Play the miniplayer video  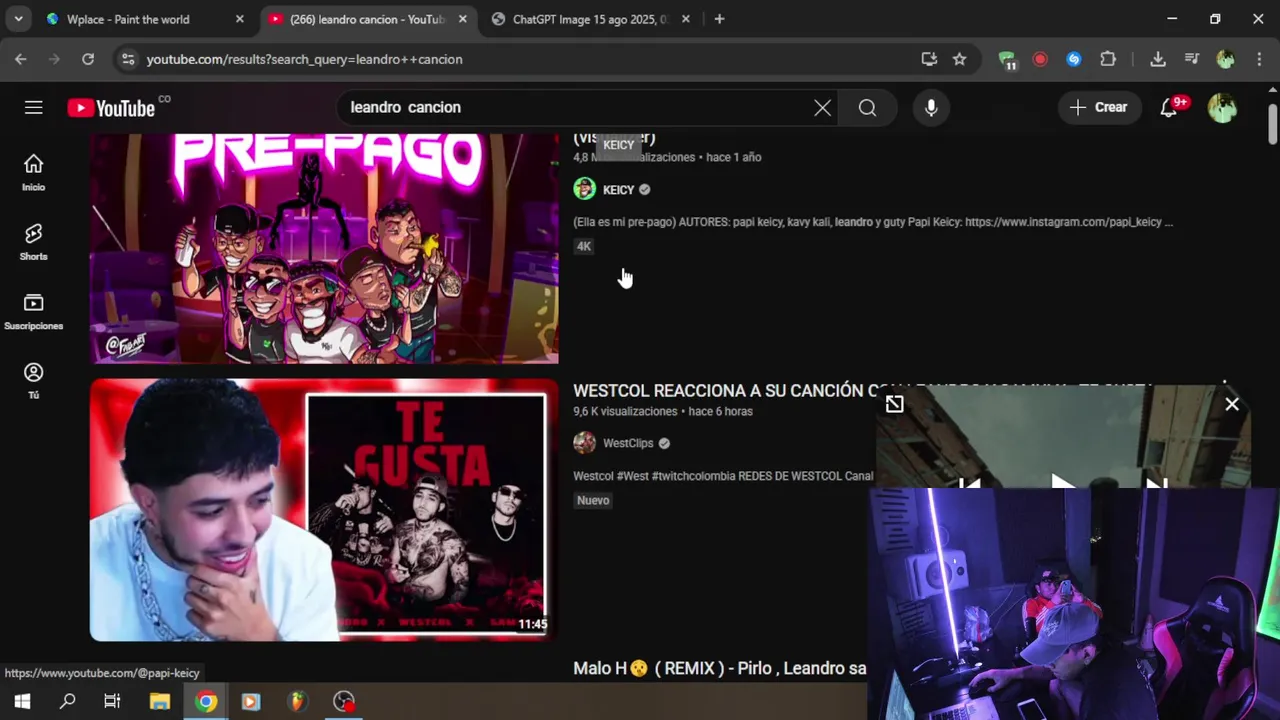coord(1063,483)
